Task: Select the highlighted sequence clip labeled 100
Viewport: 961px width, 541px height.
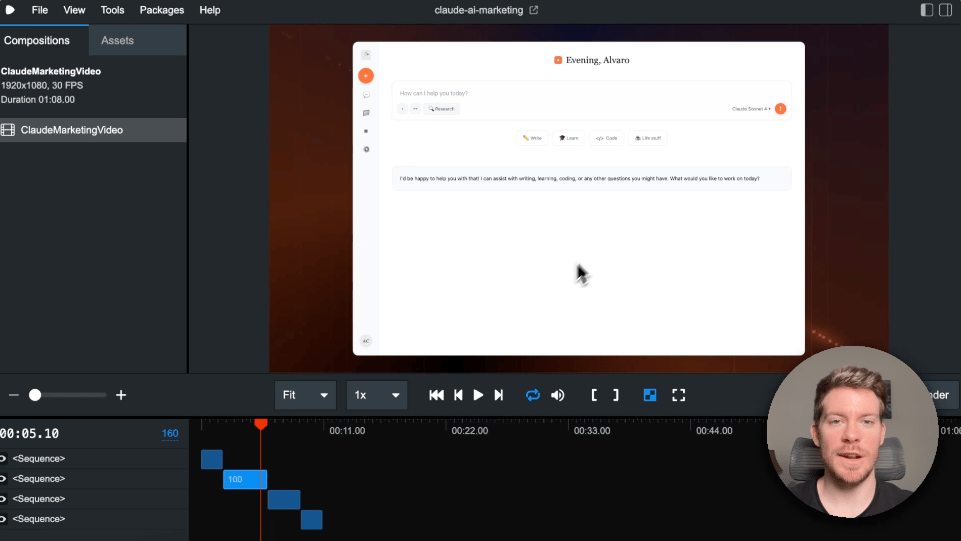Action: [245, 479]
